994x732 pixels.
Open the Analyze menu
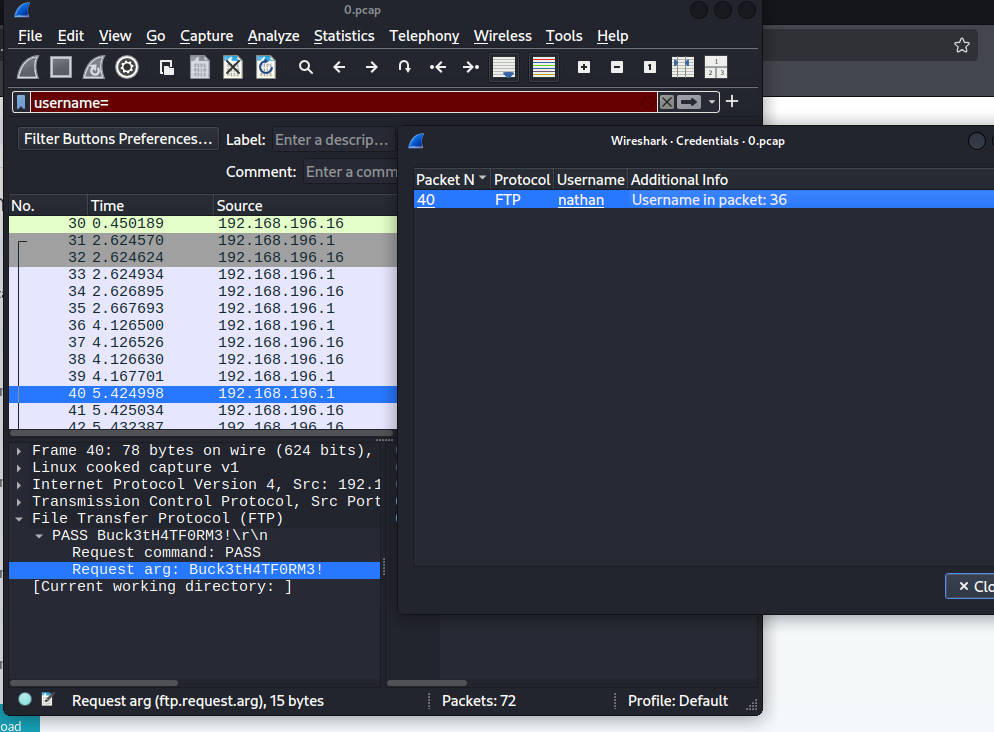click(x=273, y=36)
